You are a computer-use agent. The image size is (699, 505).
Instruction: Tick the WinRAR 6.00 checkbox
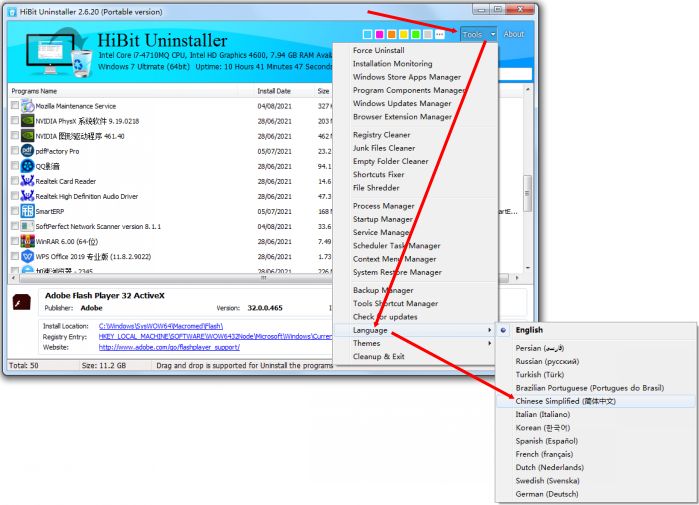[15, 241]
